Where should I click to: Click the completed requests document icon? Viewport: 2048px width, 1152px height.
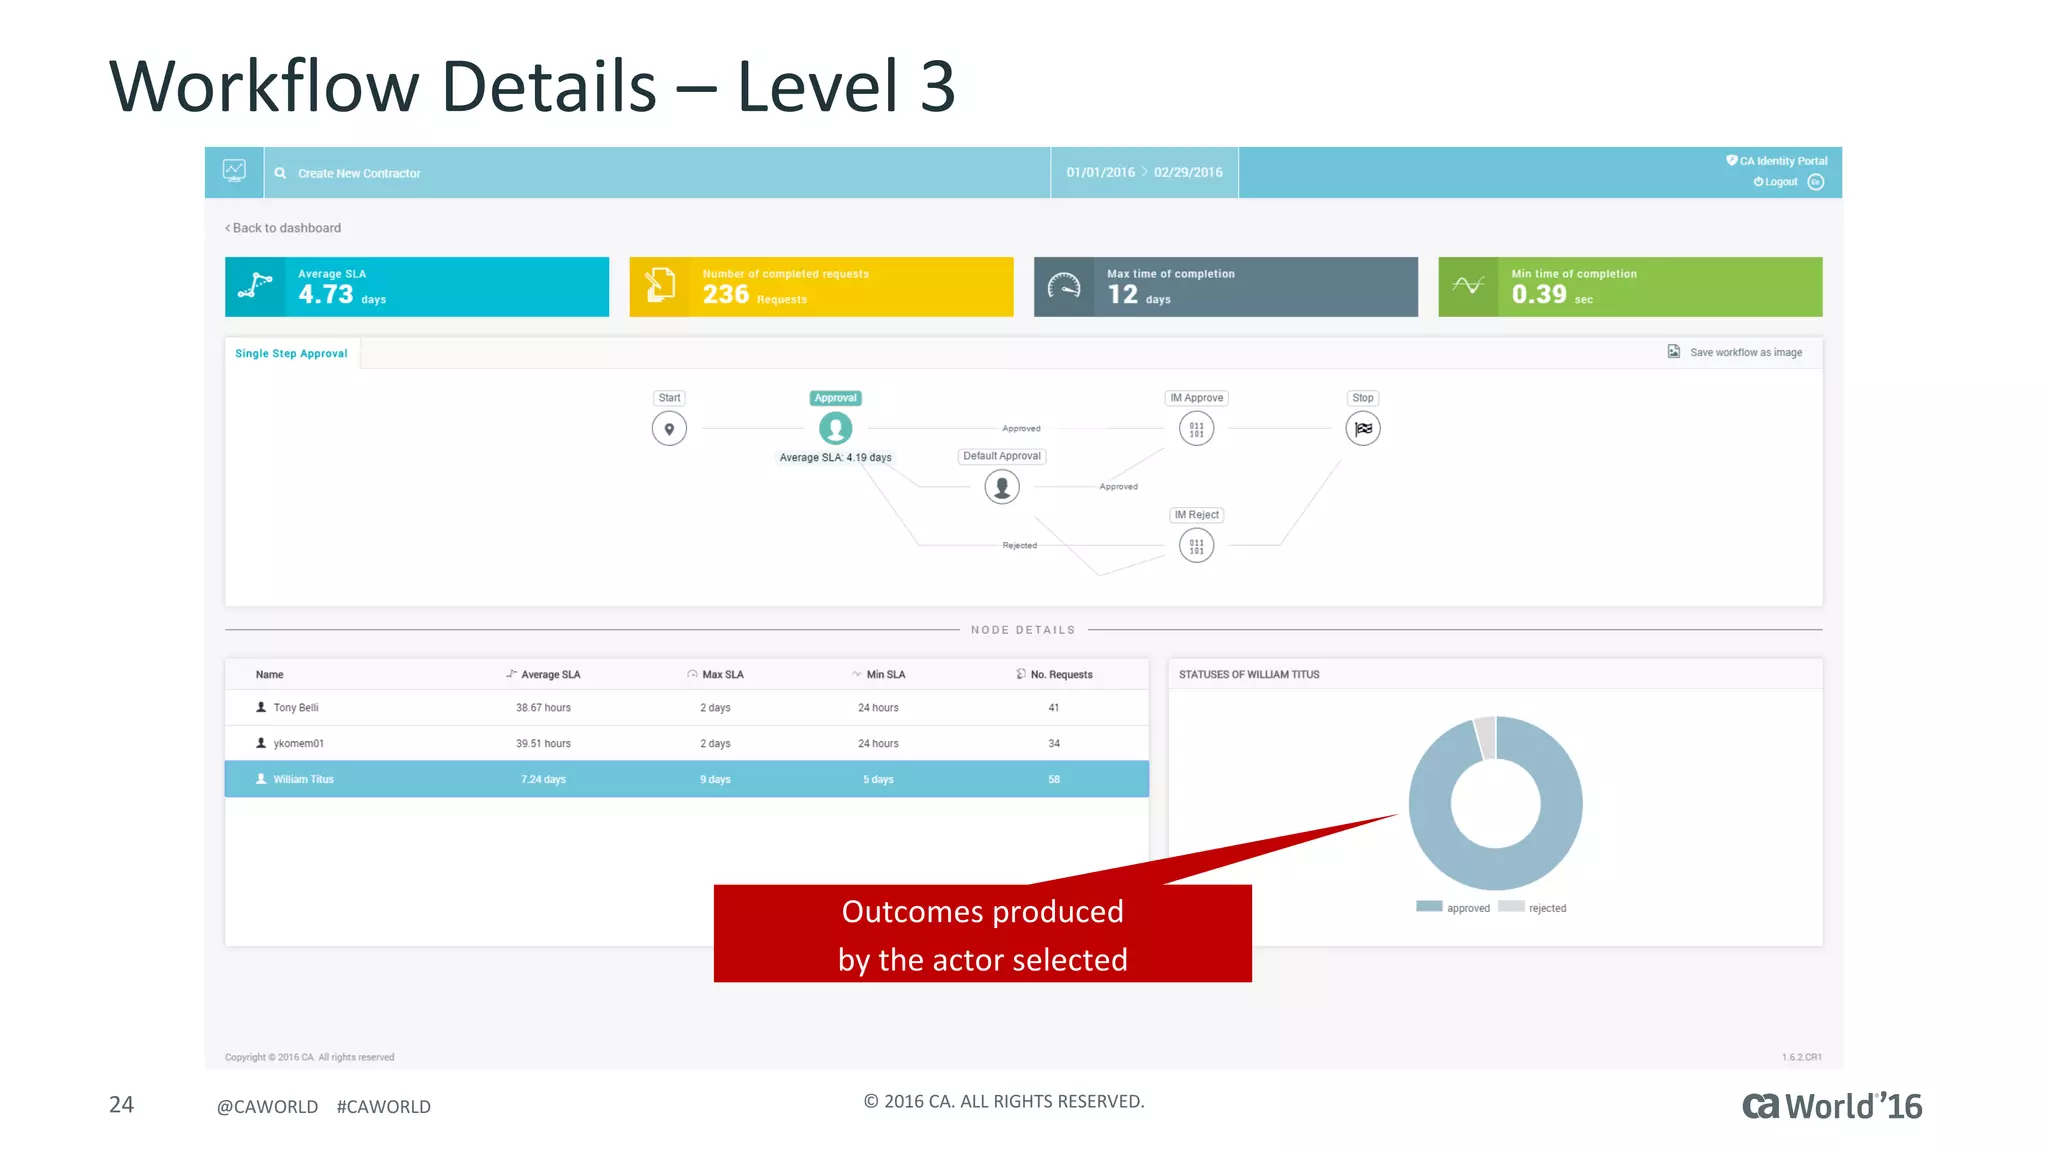[x=660, y=286]
